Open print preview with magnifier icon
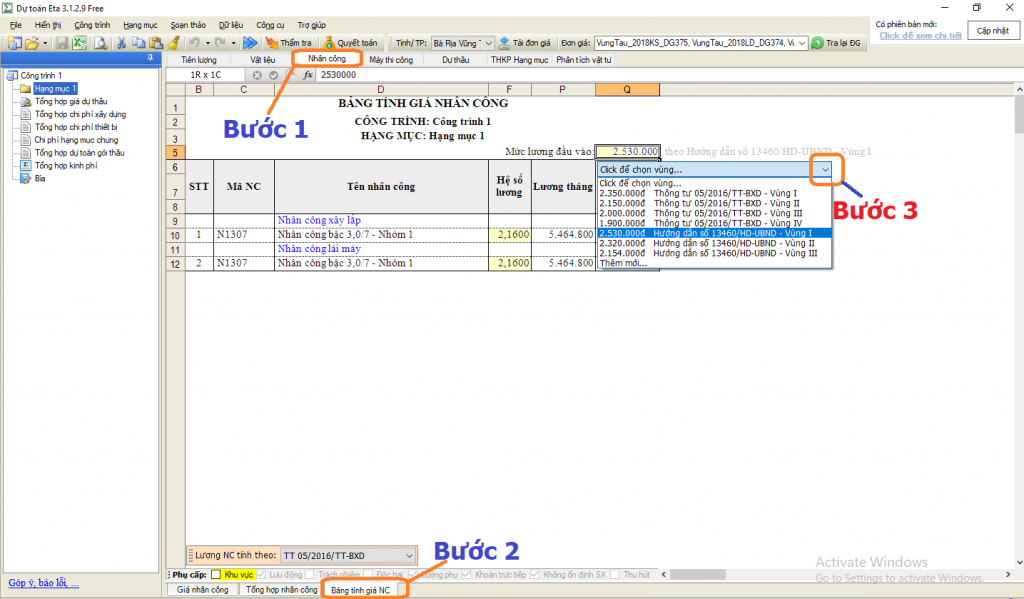Screen dimensions: 1024x599 pos(99,43)
